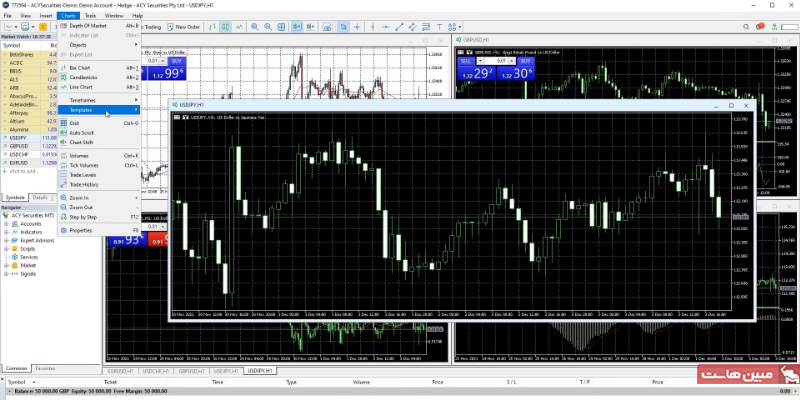This screenshot has width=800, height=400.
Task: Open the new chart dropdown arrow
Action: 16,27
